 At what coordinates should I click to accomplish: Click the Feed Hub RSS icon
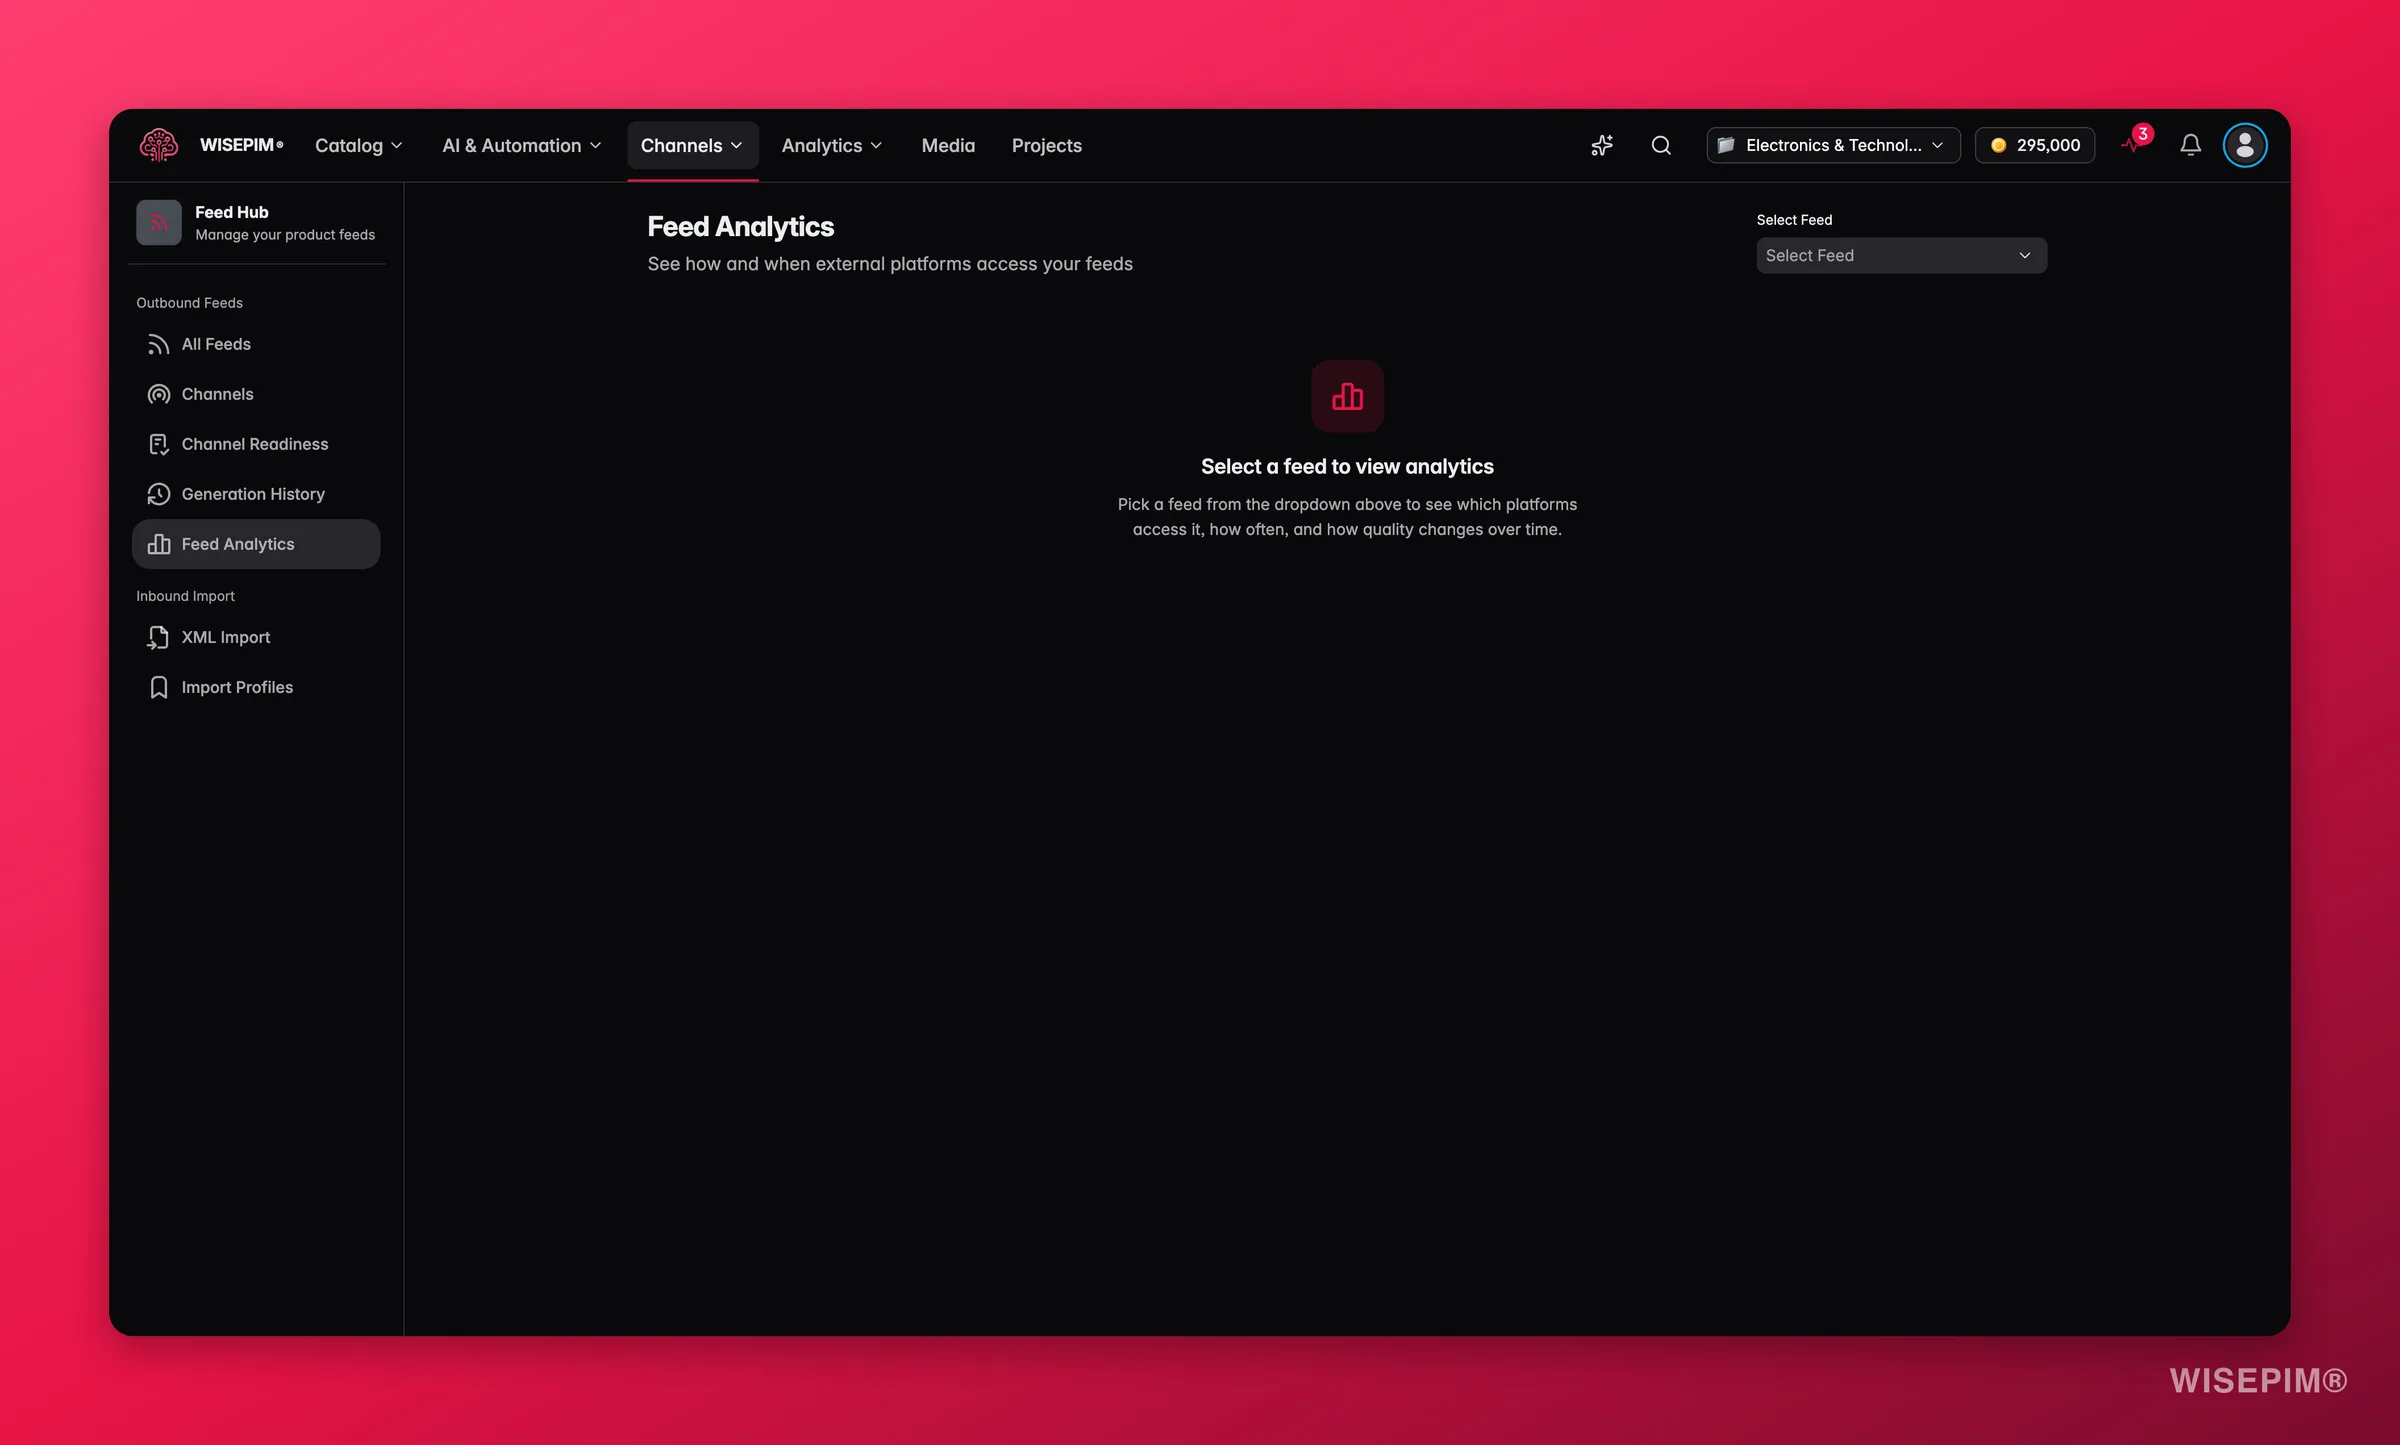point(158,222)
